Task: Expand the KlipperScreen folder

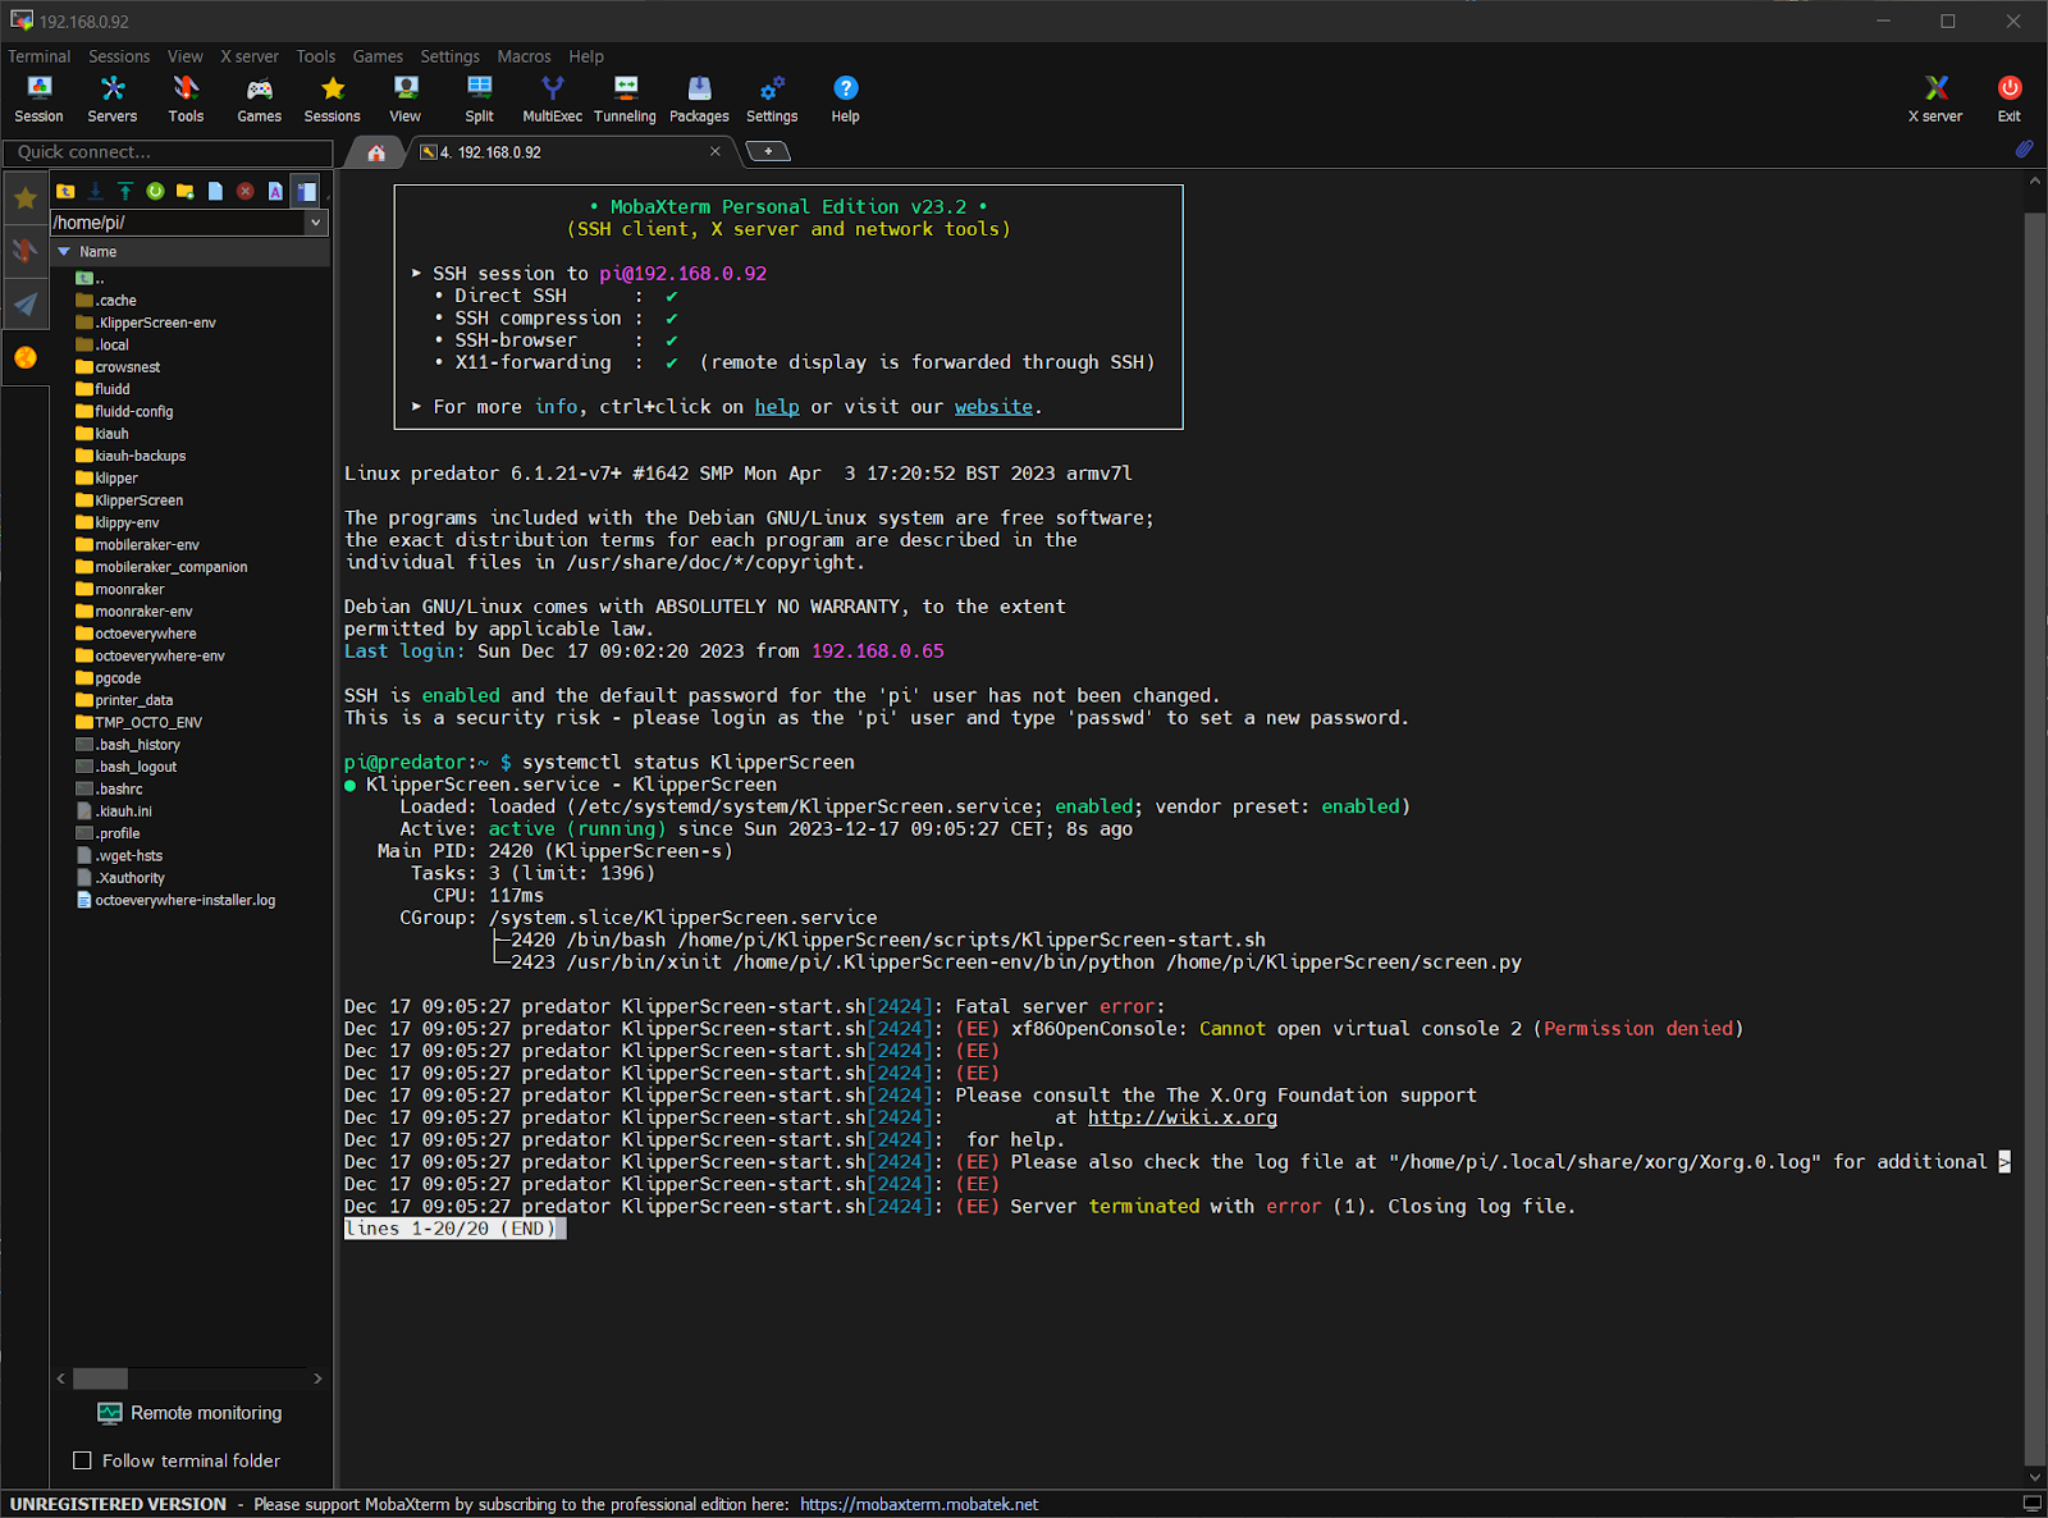Action: click(x=138, y=500)
